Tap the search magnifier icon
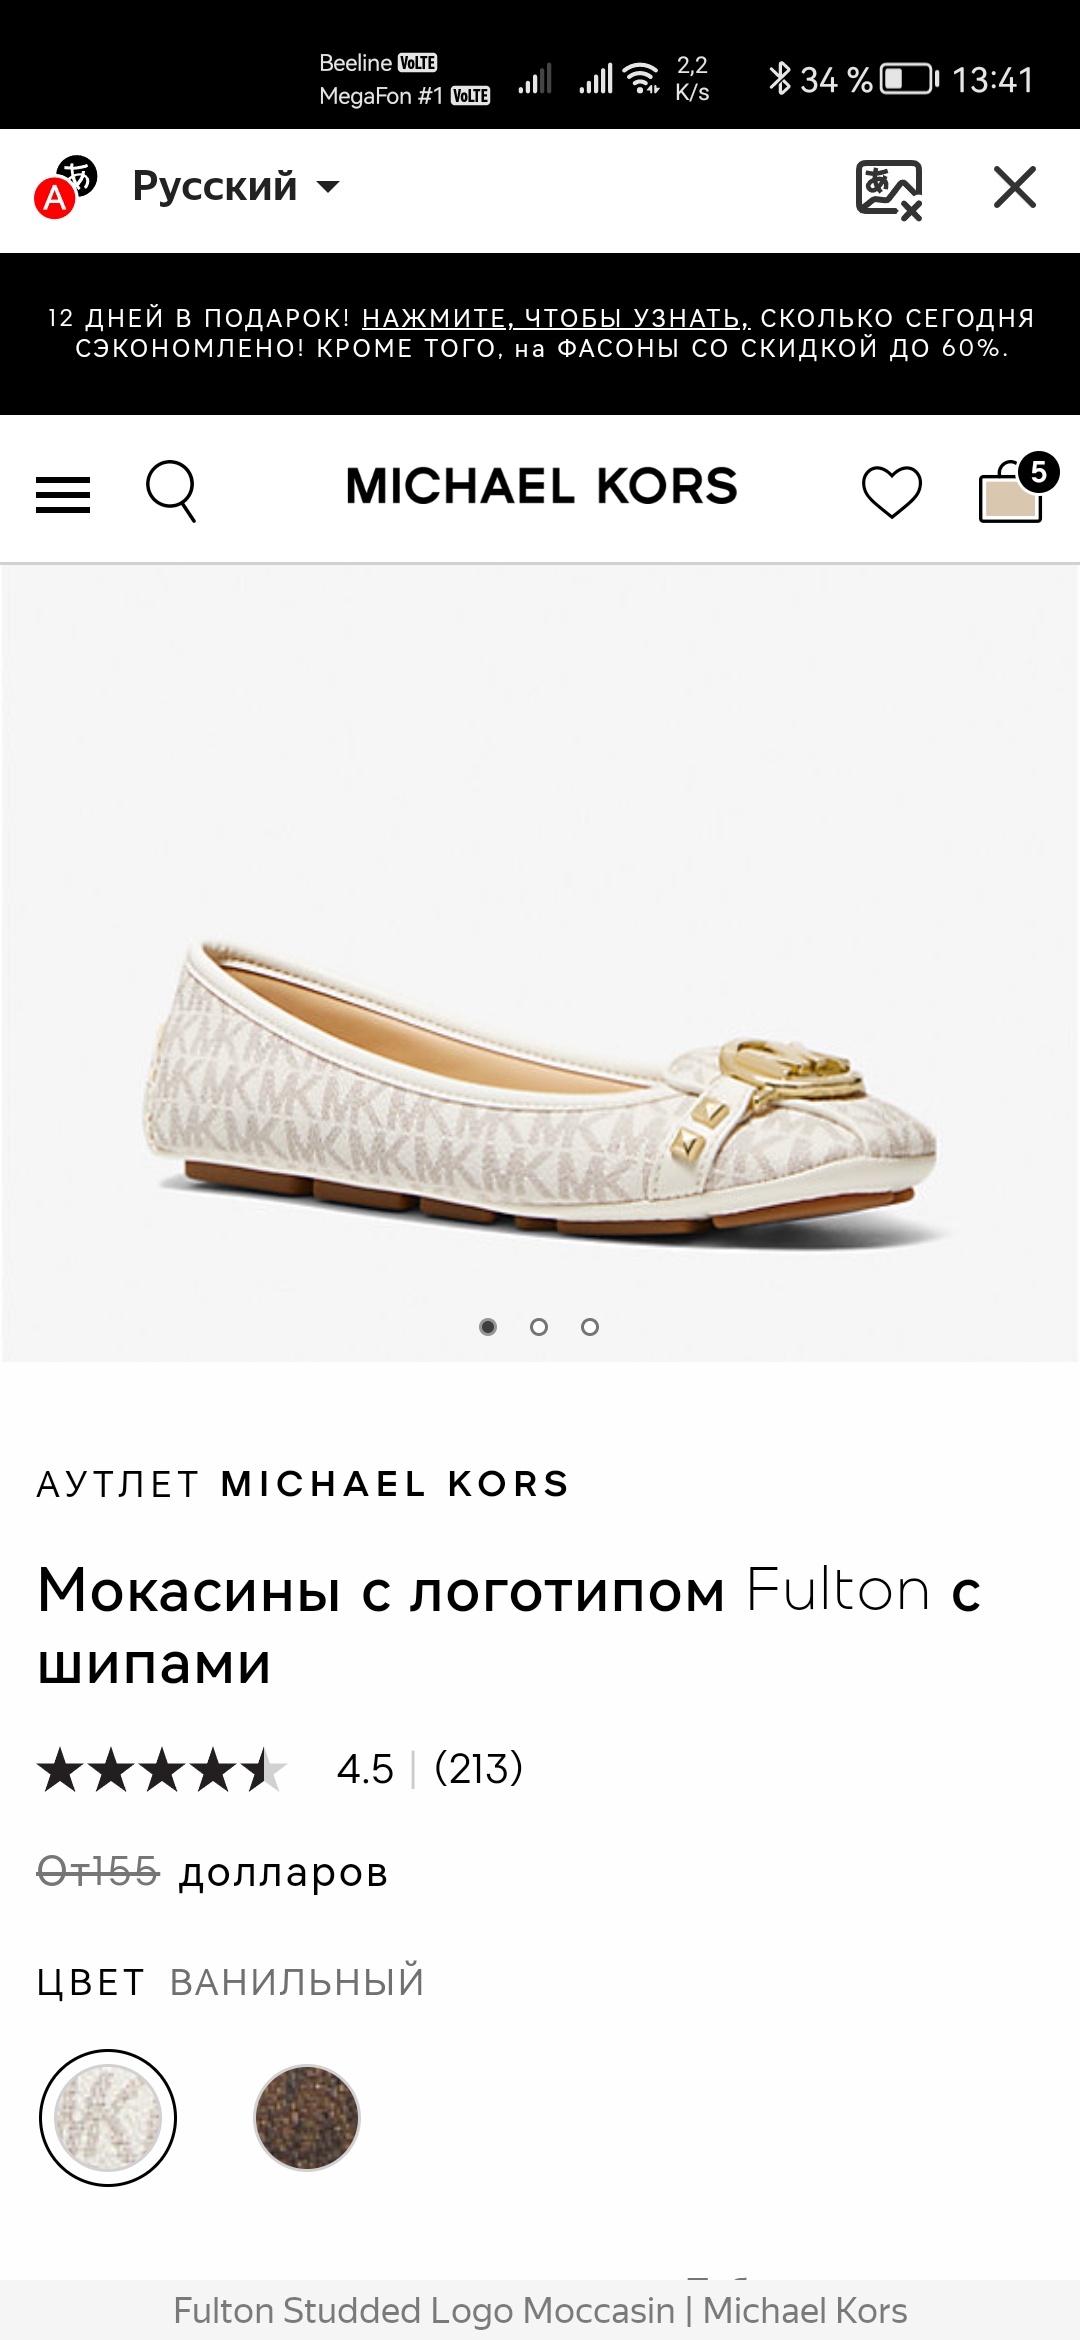This screenshot has width=1080, height=2340. pos(171,490)
